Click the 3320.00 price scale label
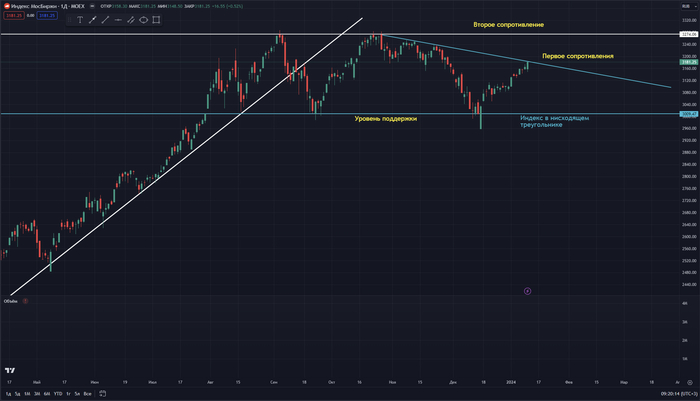 click(x=689, y=21)
